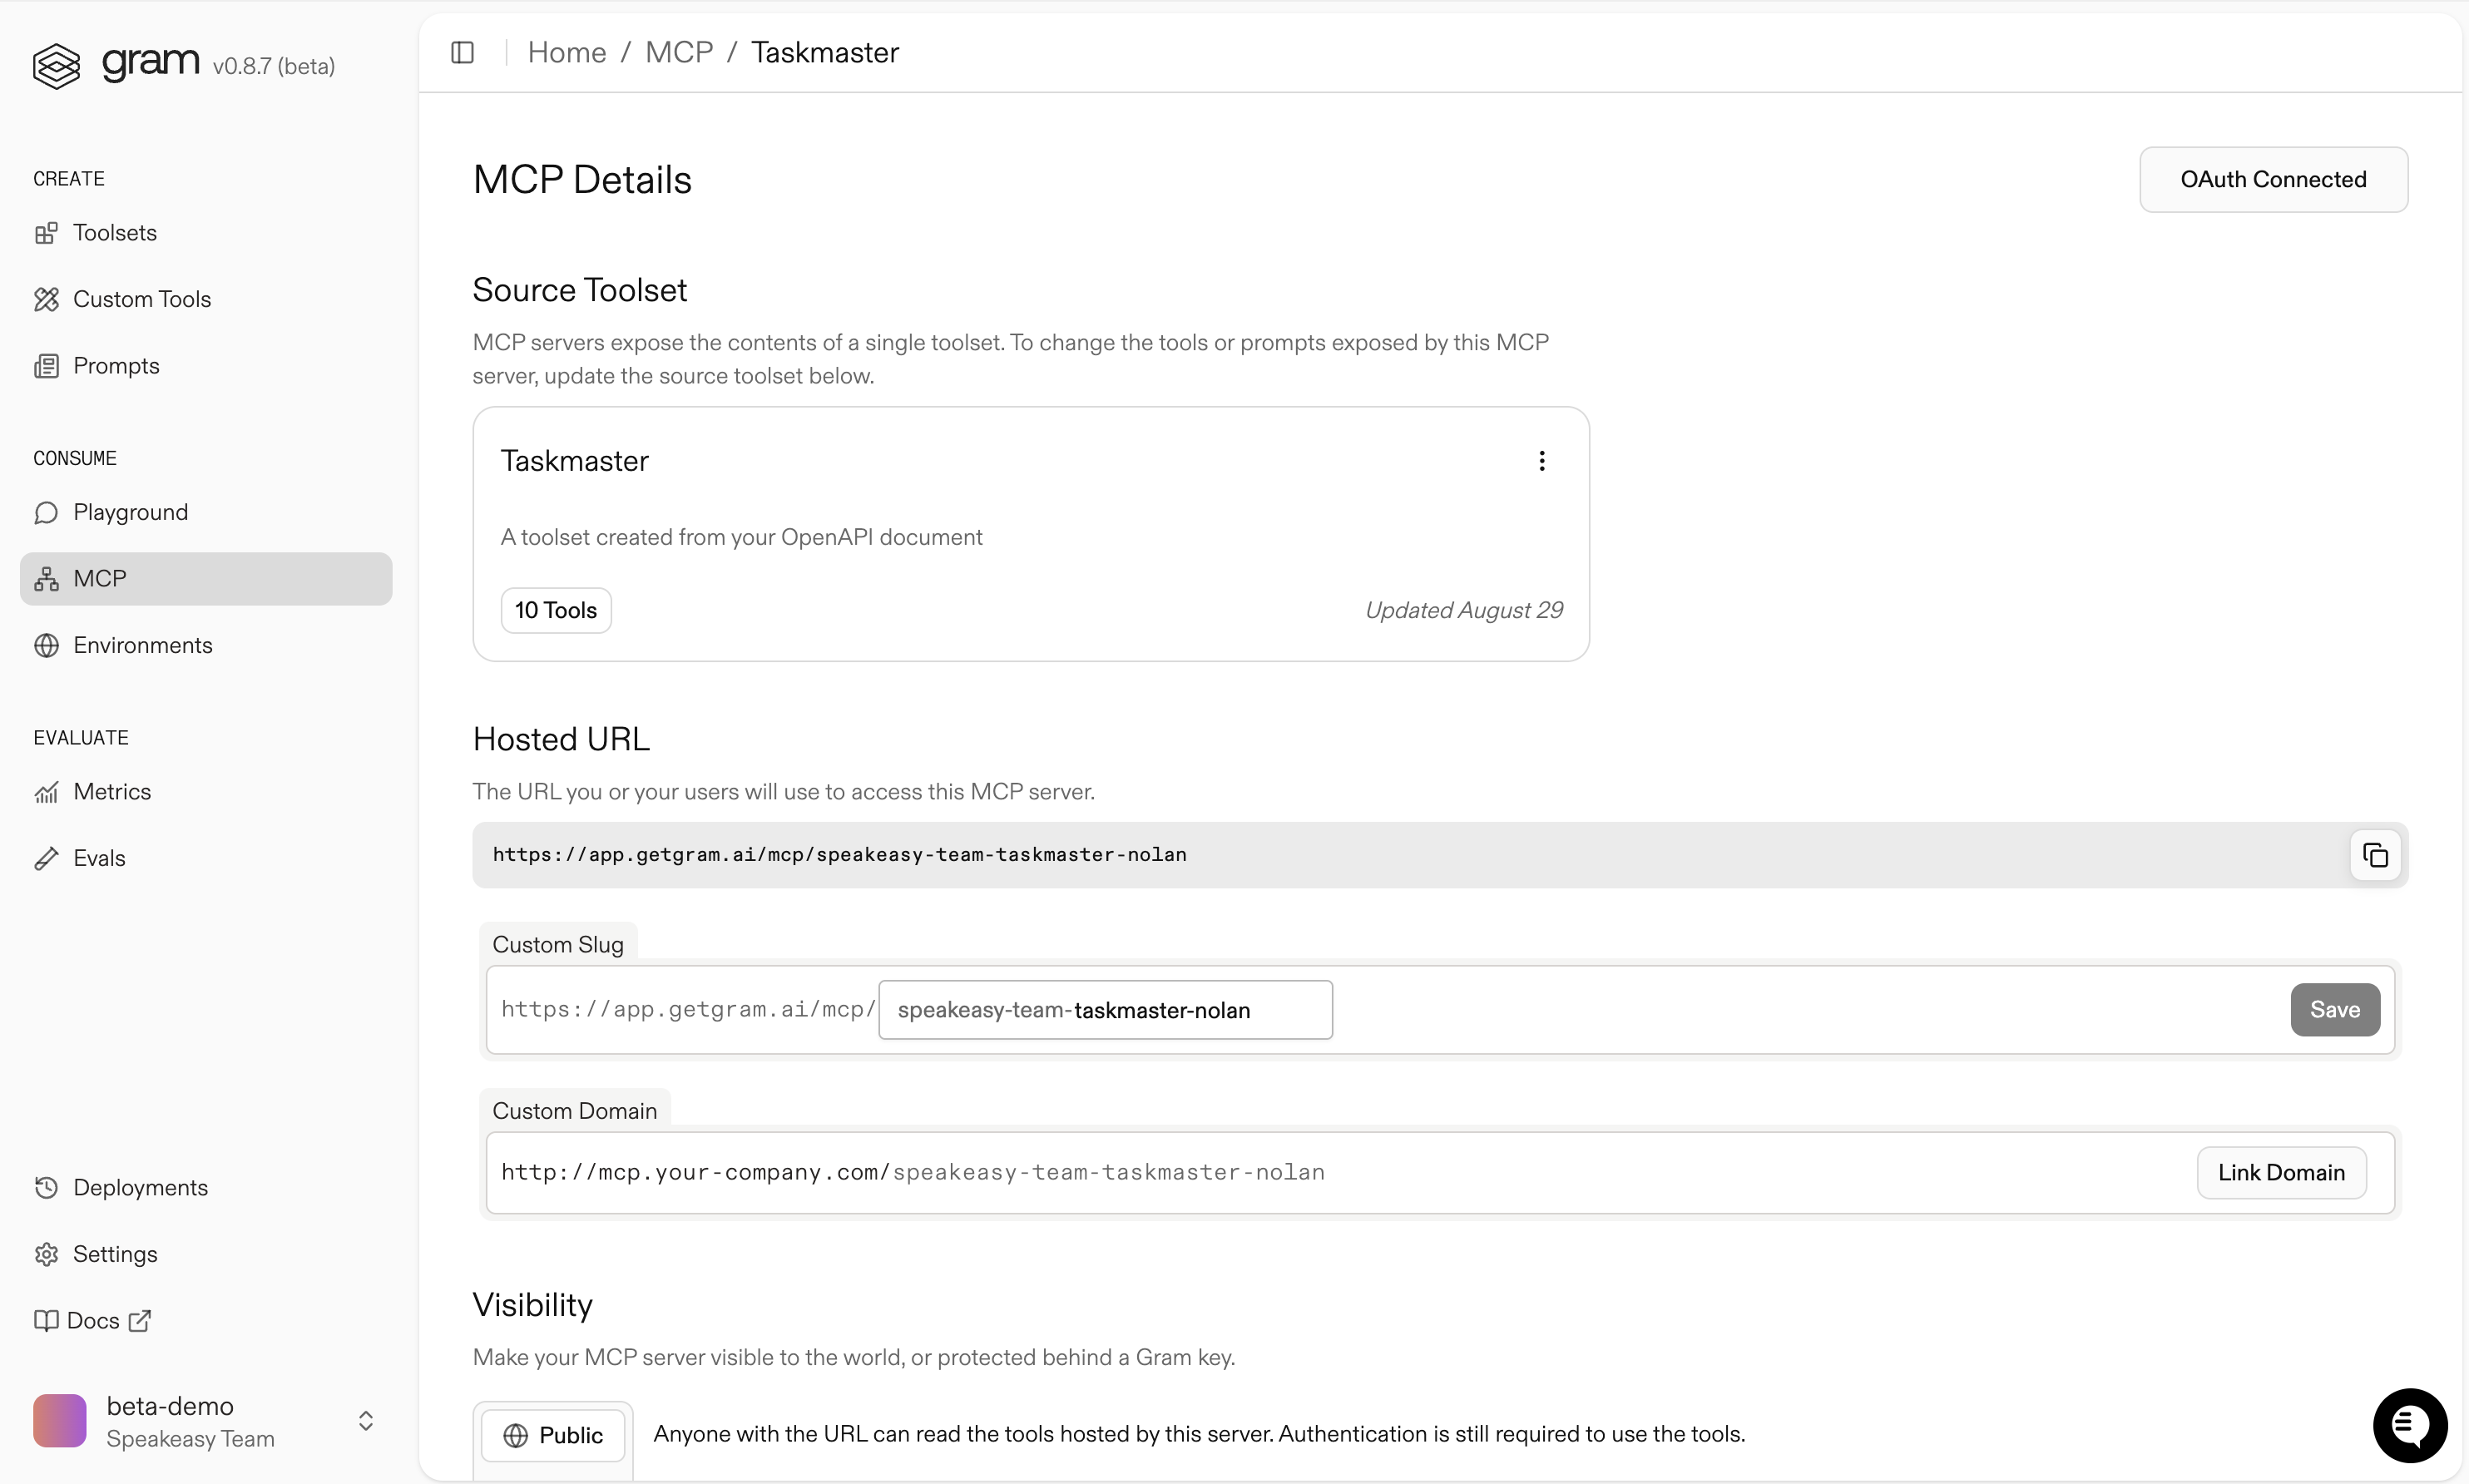Click the OAuth Connected button
2469x1484 pixels.
tap(2273, 180)
